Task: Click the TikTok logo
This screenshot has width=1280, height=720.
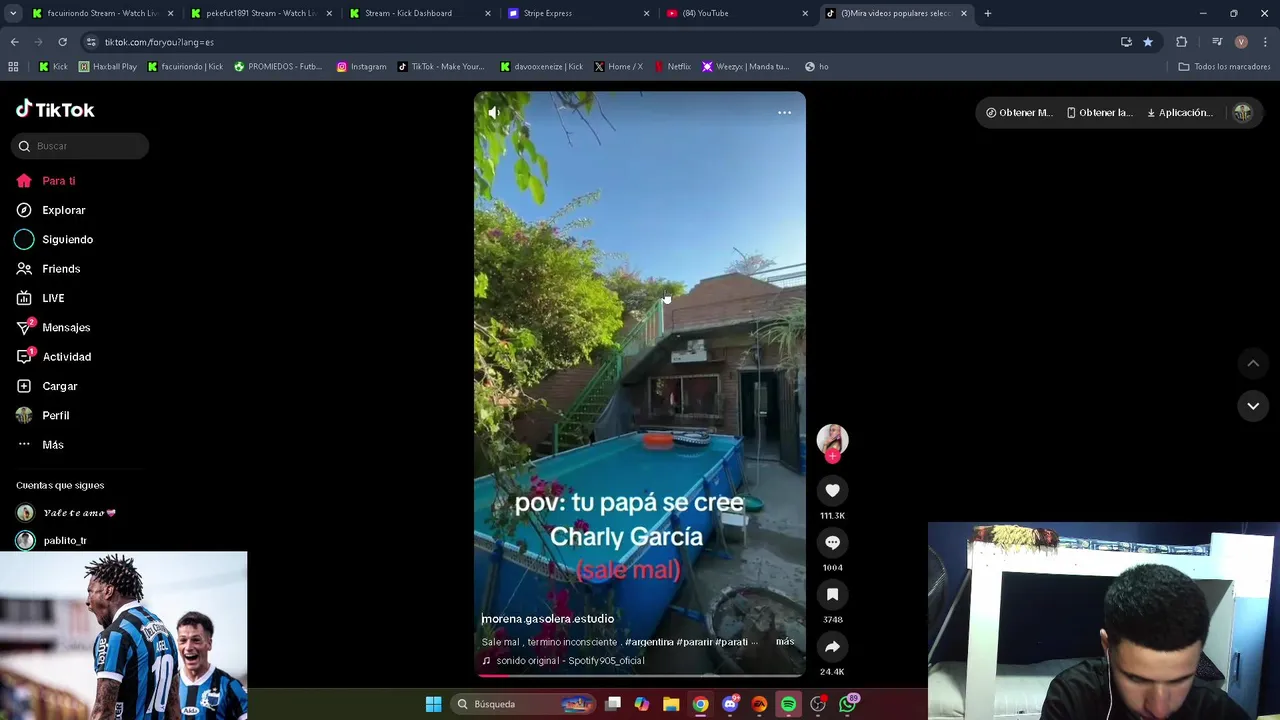Action: coord(55,109)
